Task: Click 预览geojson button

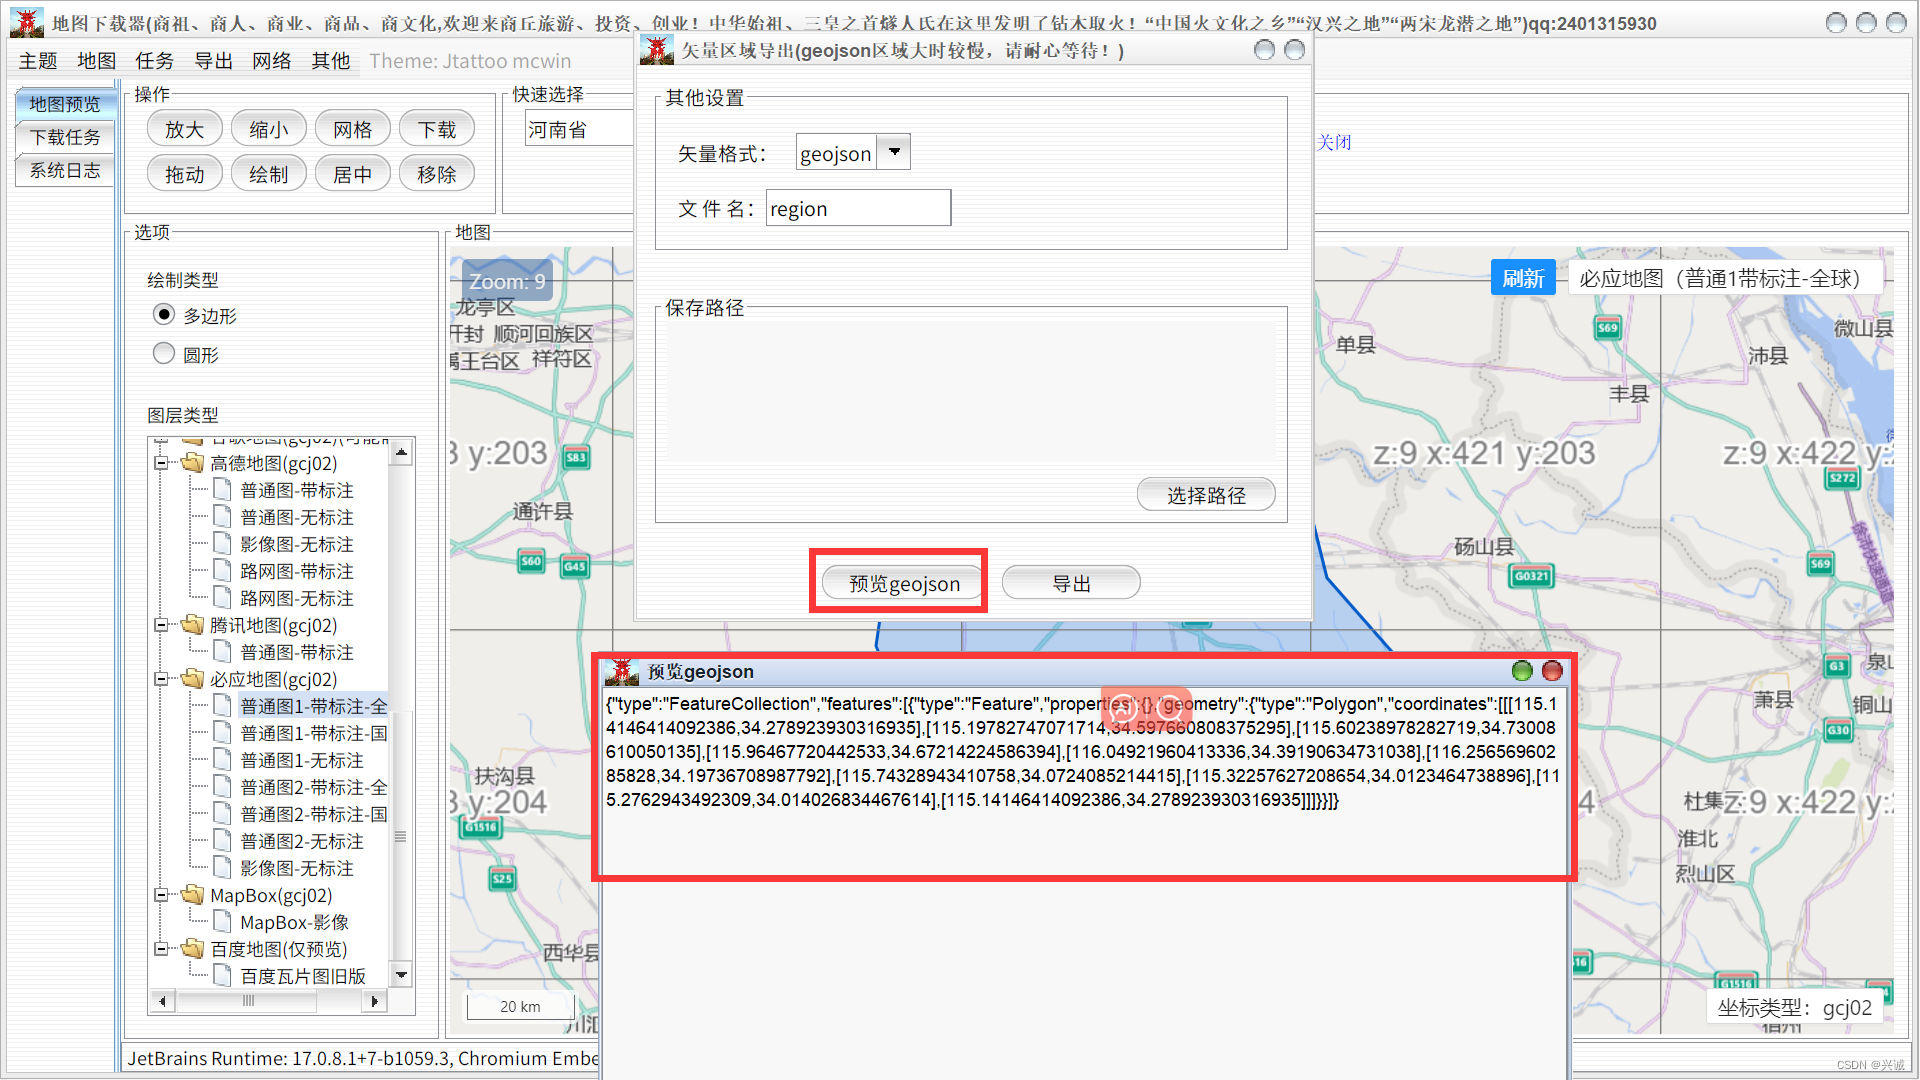Action: pos(903,583)
